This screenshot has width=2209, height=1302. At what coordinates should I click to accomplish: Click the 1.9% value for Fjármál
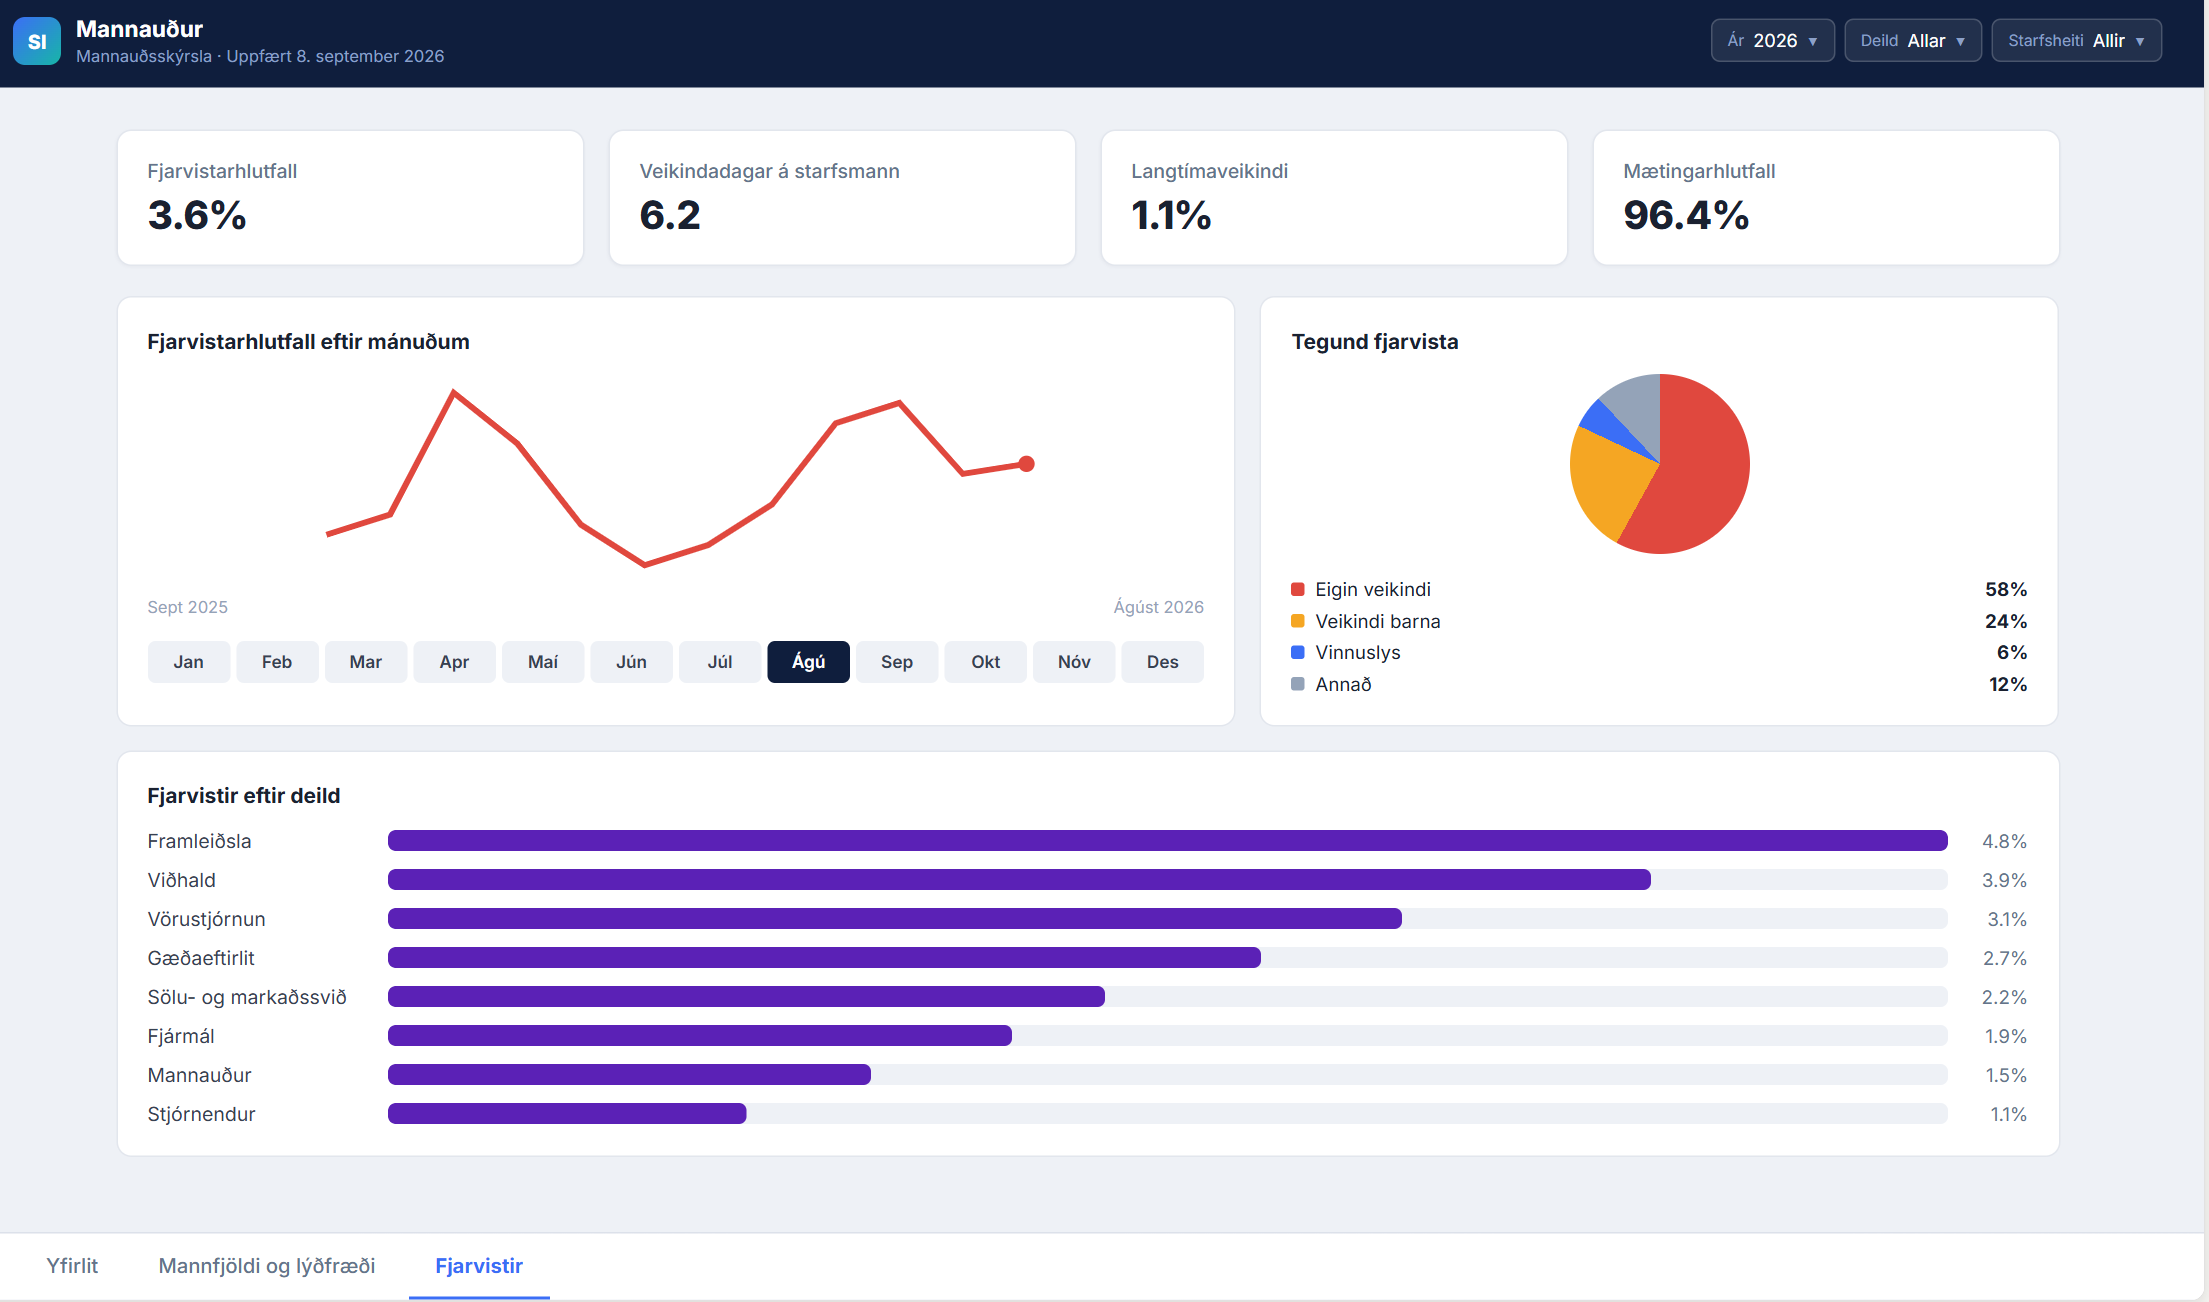click(x=2005, y=1036)
